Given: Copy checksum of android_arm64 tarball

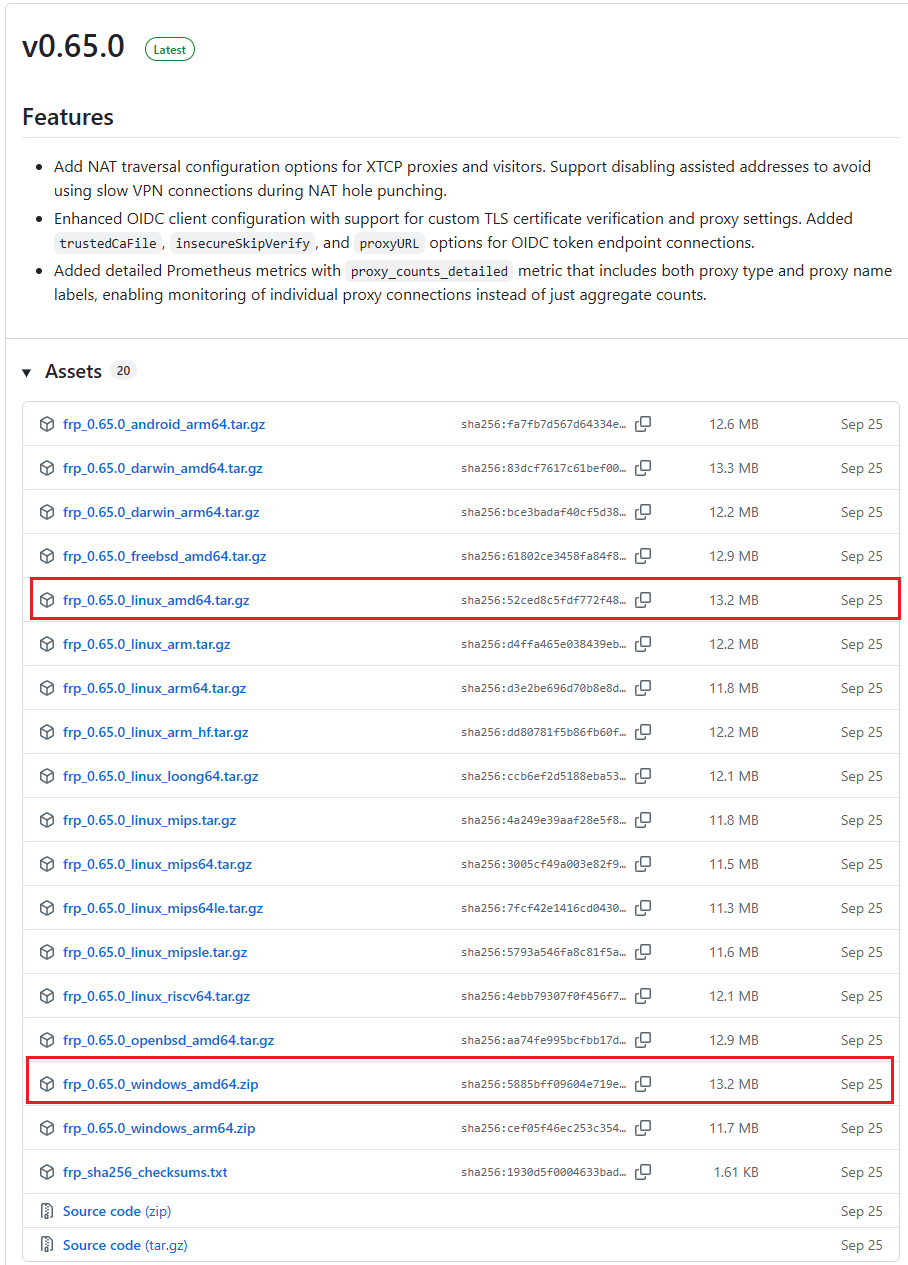Looking at the screenshot, I should coord(643,424).
